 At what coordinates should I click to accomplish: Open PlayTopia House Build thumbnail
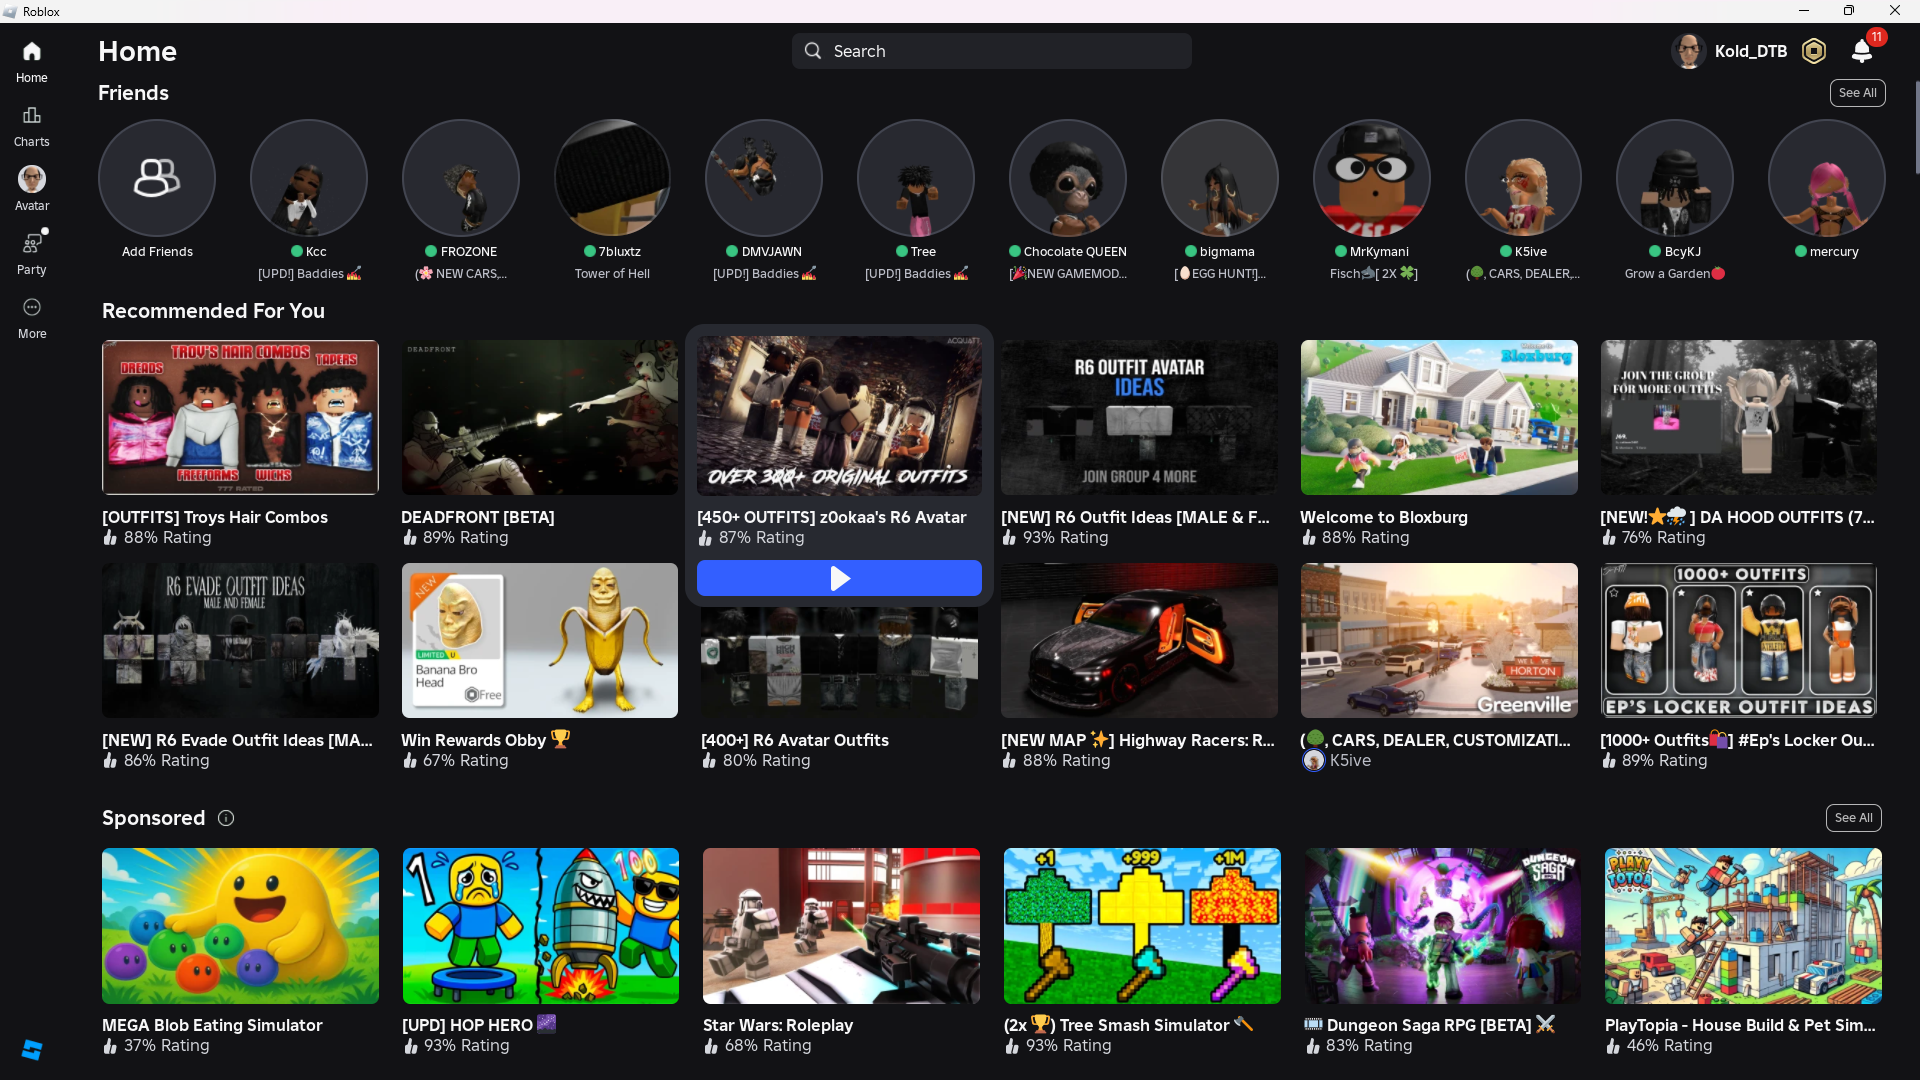coord(1743,926)
